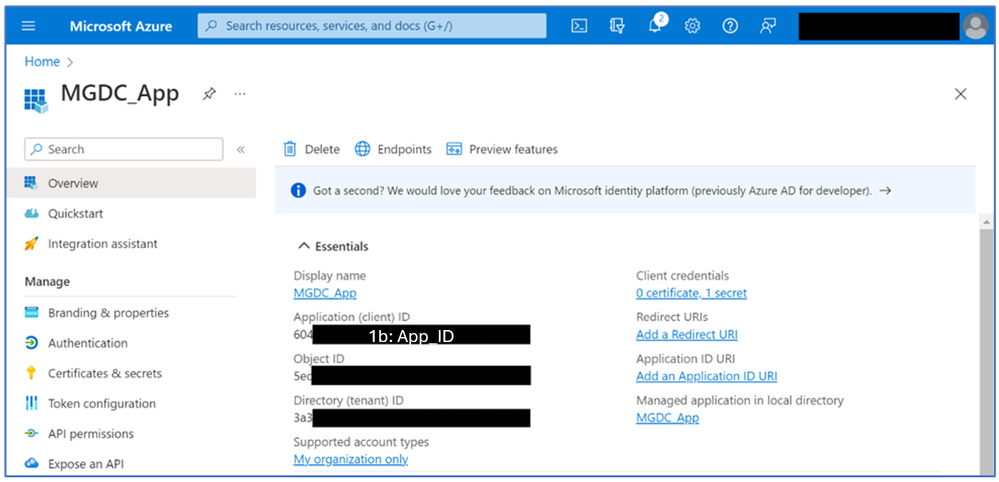The height and width of the screenshot is (482, 999).
Task: Open the user account avatar
Action: pos(975,26)
